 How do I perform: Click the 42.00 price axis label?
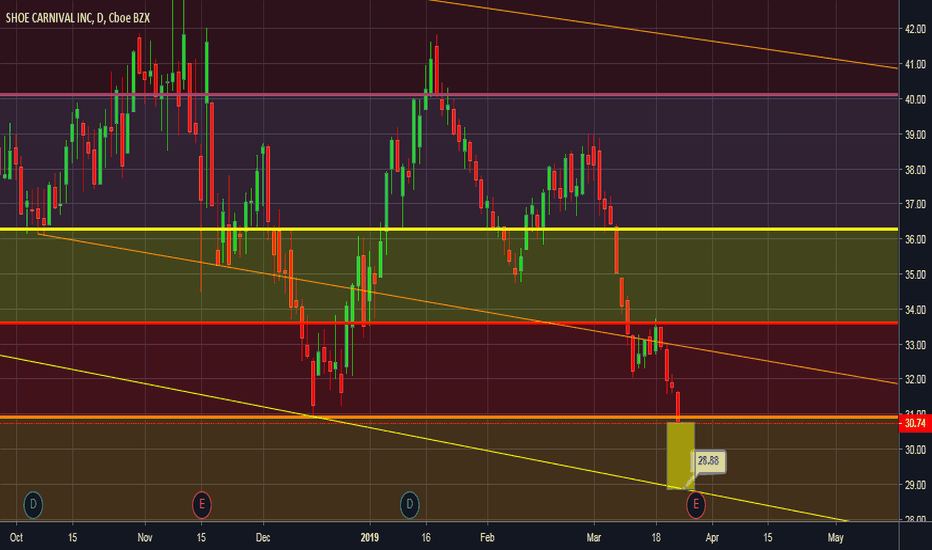pyautogui.click(x=915, y=29)
